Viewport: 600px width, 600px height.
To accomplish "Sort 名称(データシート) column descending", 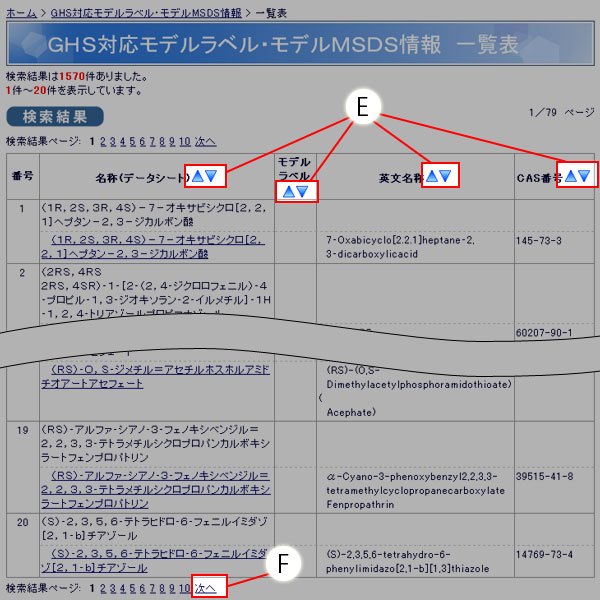I will 211,176.
